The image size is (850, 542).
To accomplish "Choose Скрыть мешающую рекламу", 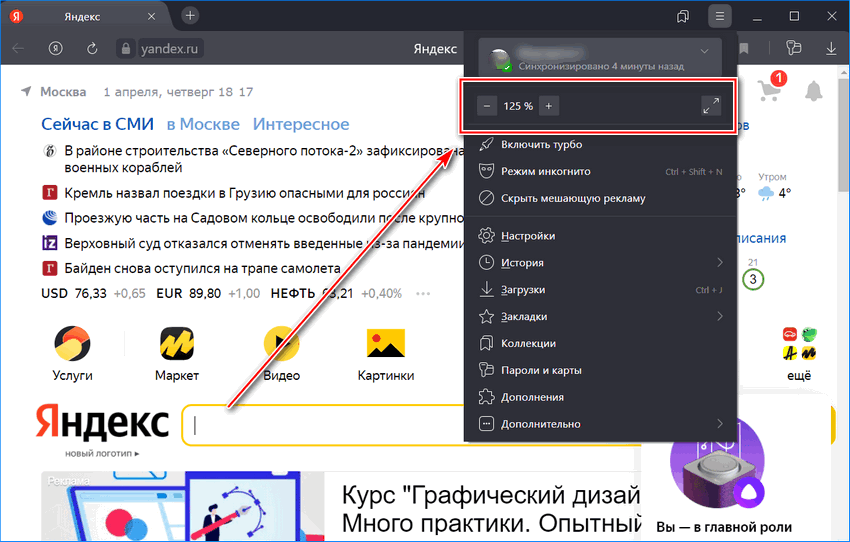I will coord(600,198).
